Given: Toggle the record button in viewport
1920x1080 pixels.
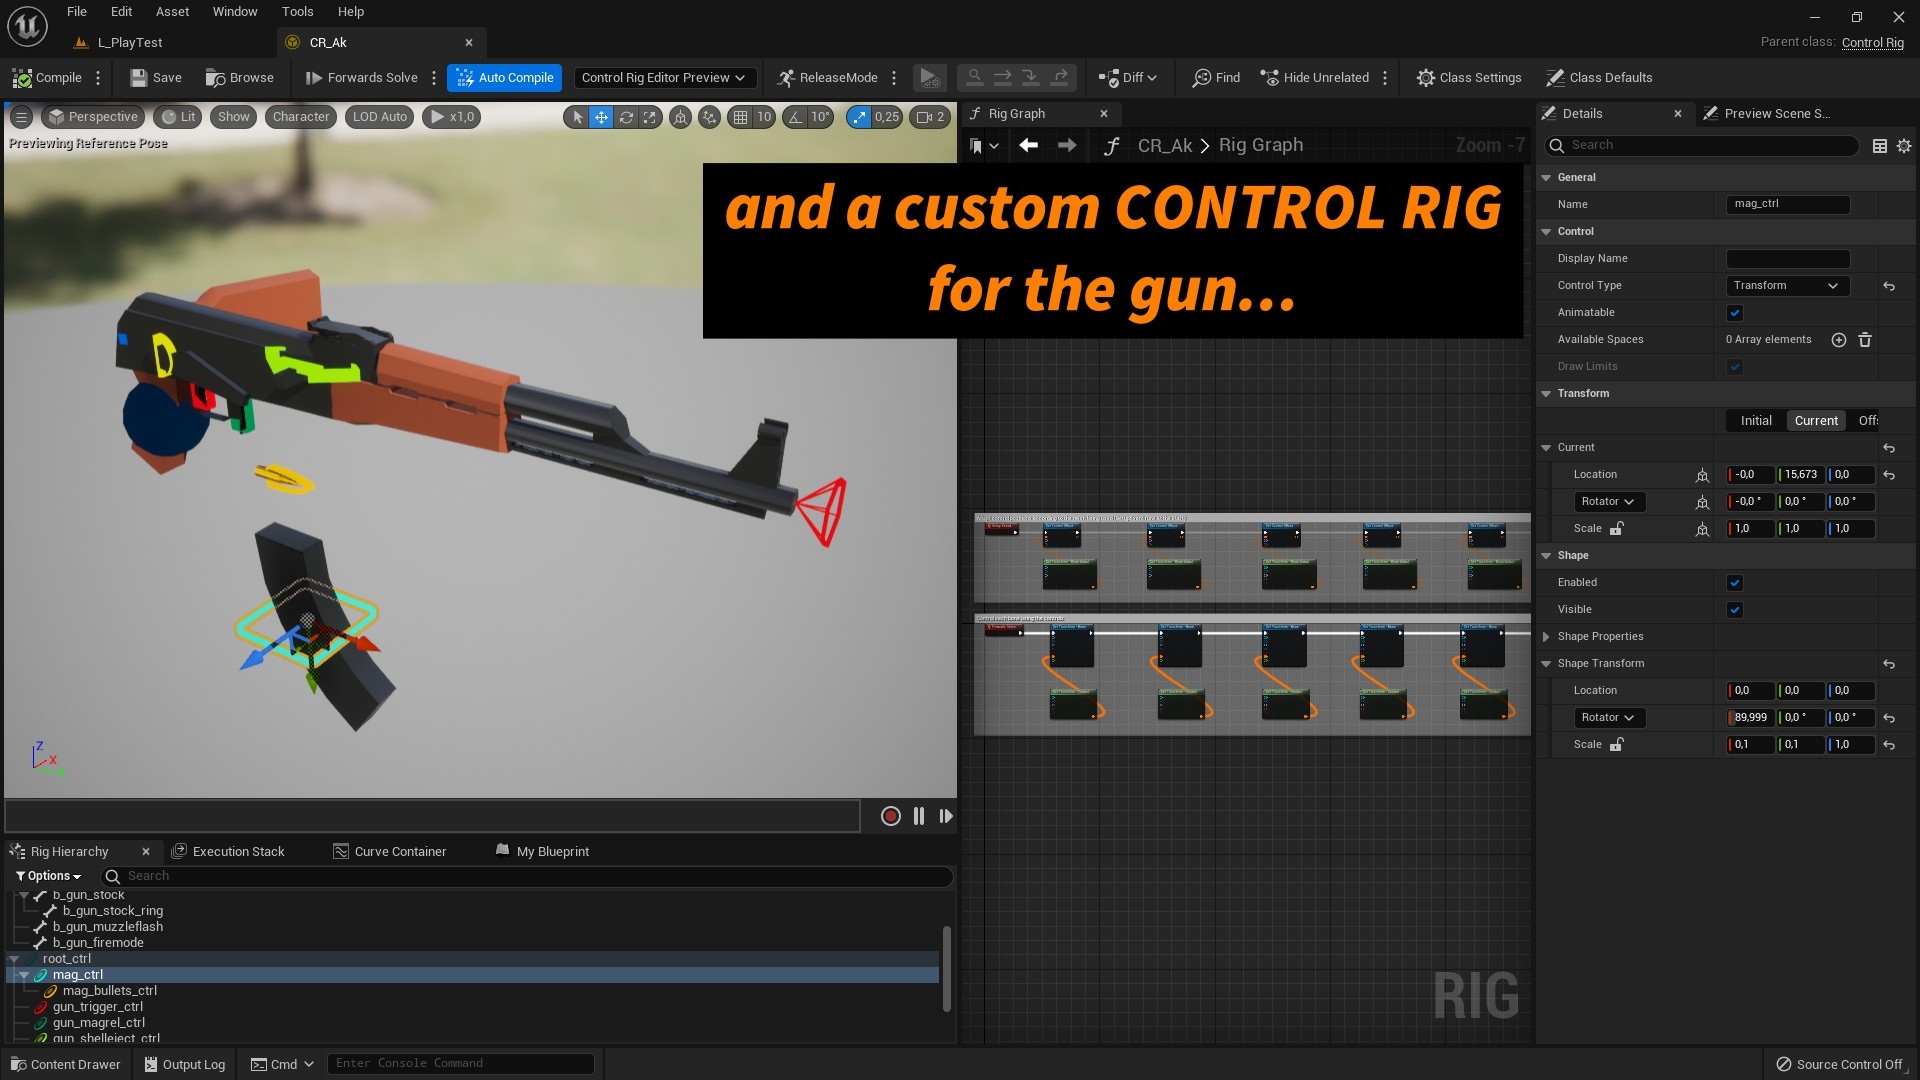Looking at the screenshot, I should (889, 816).
